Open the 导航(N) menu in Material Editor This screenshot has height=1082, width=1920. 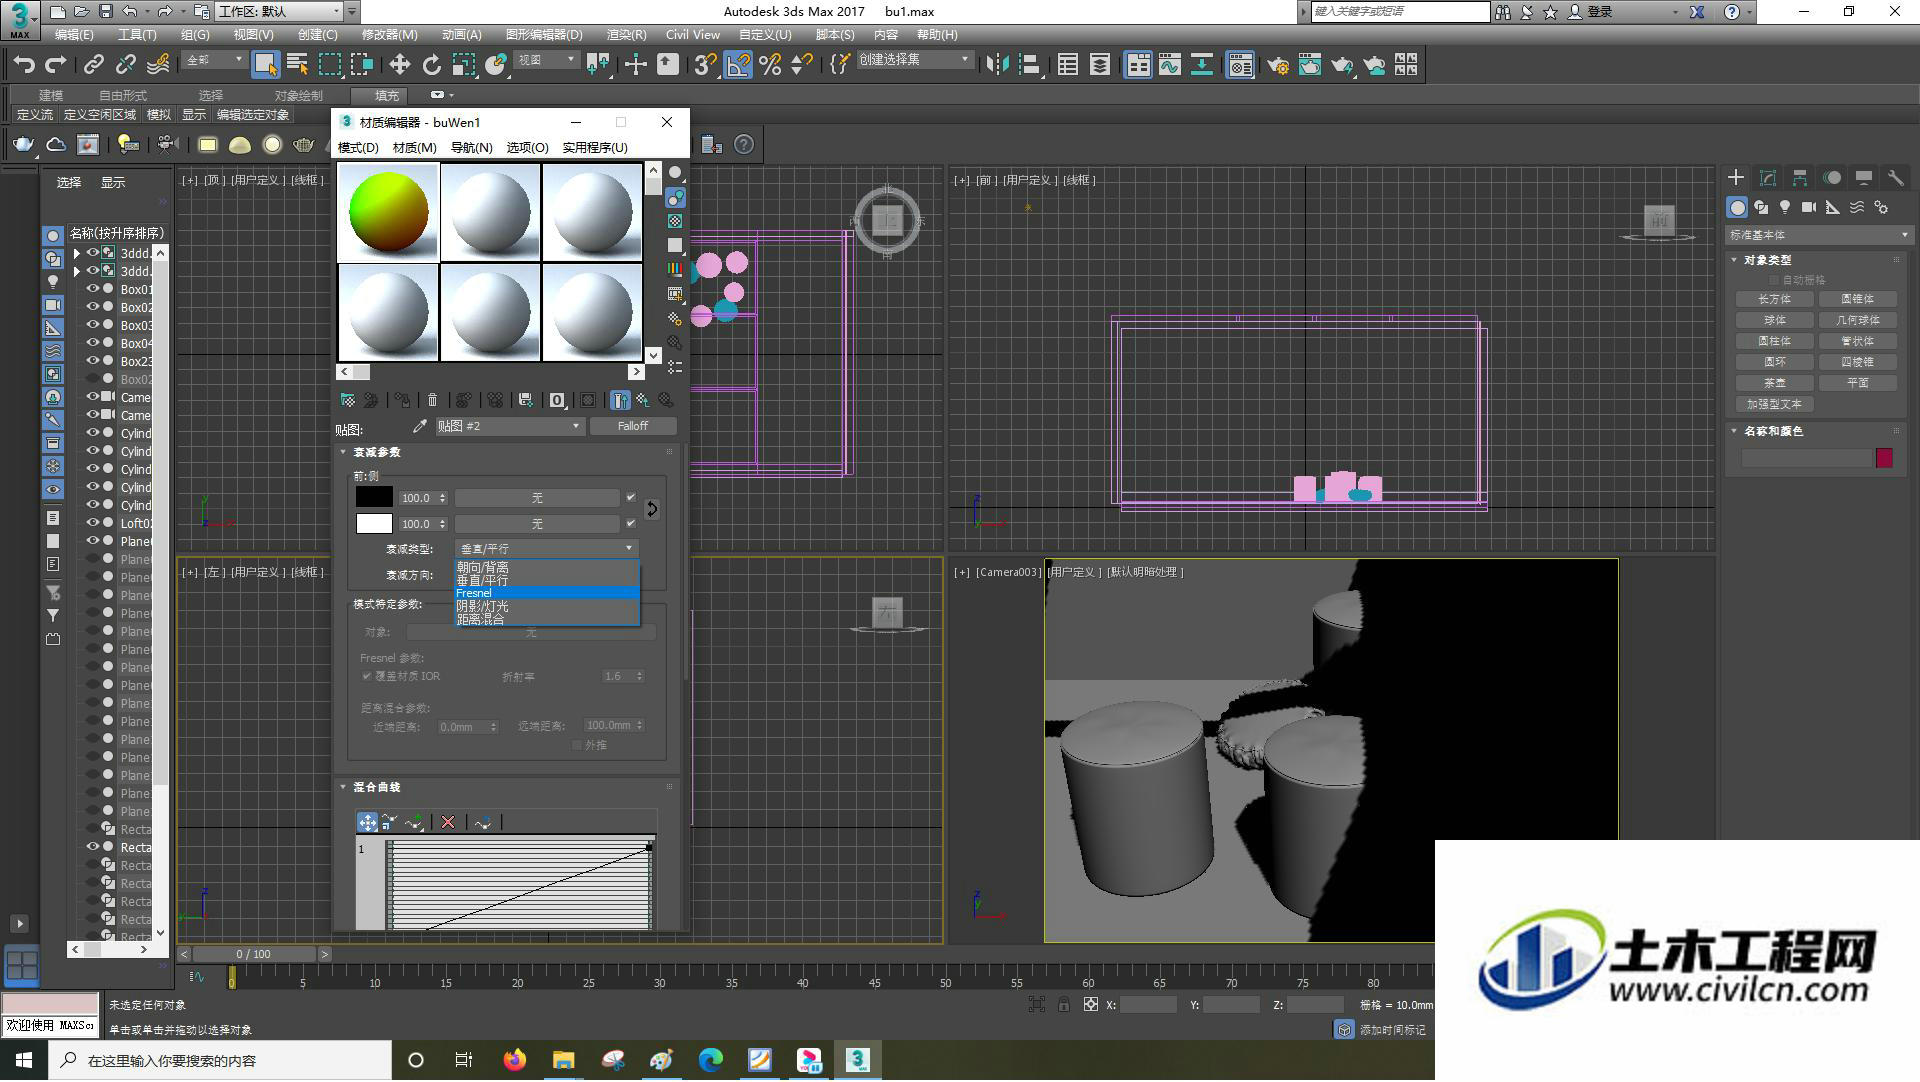pos(471,147)
